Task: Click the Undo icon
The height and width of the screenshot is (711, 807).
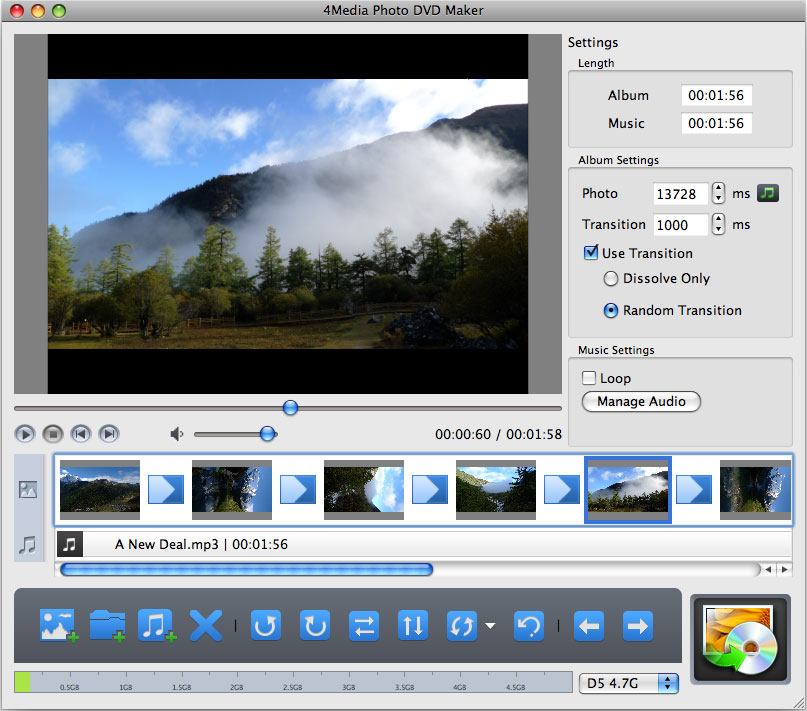Action: click(528, 626)
